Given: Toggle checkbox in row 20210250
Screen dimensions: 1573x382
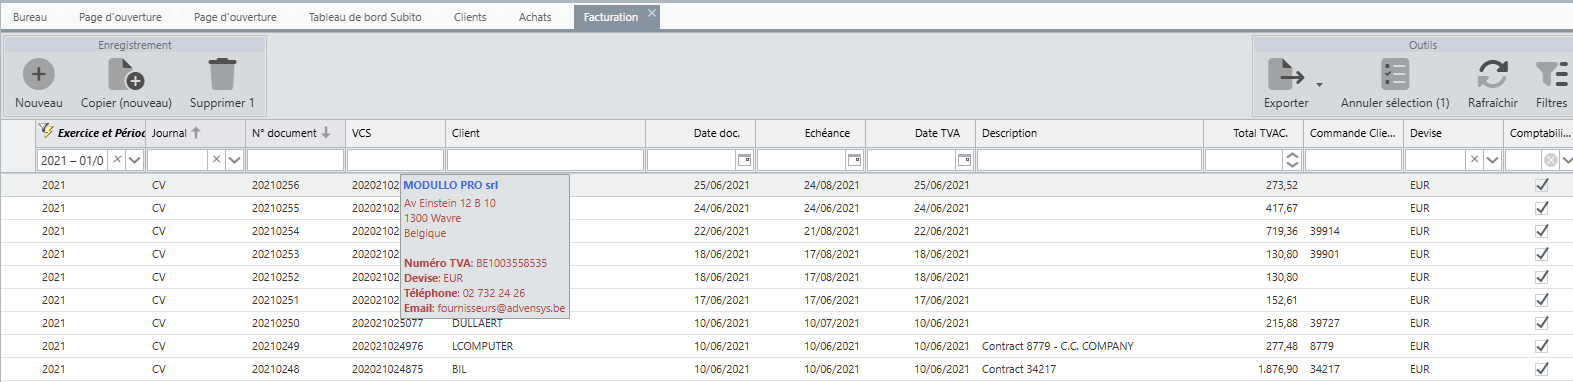Looking at the screenshot, I should click(1542, 323).
